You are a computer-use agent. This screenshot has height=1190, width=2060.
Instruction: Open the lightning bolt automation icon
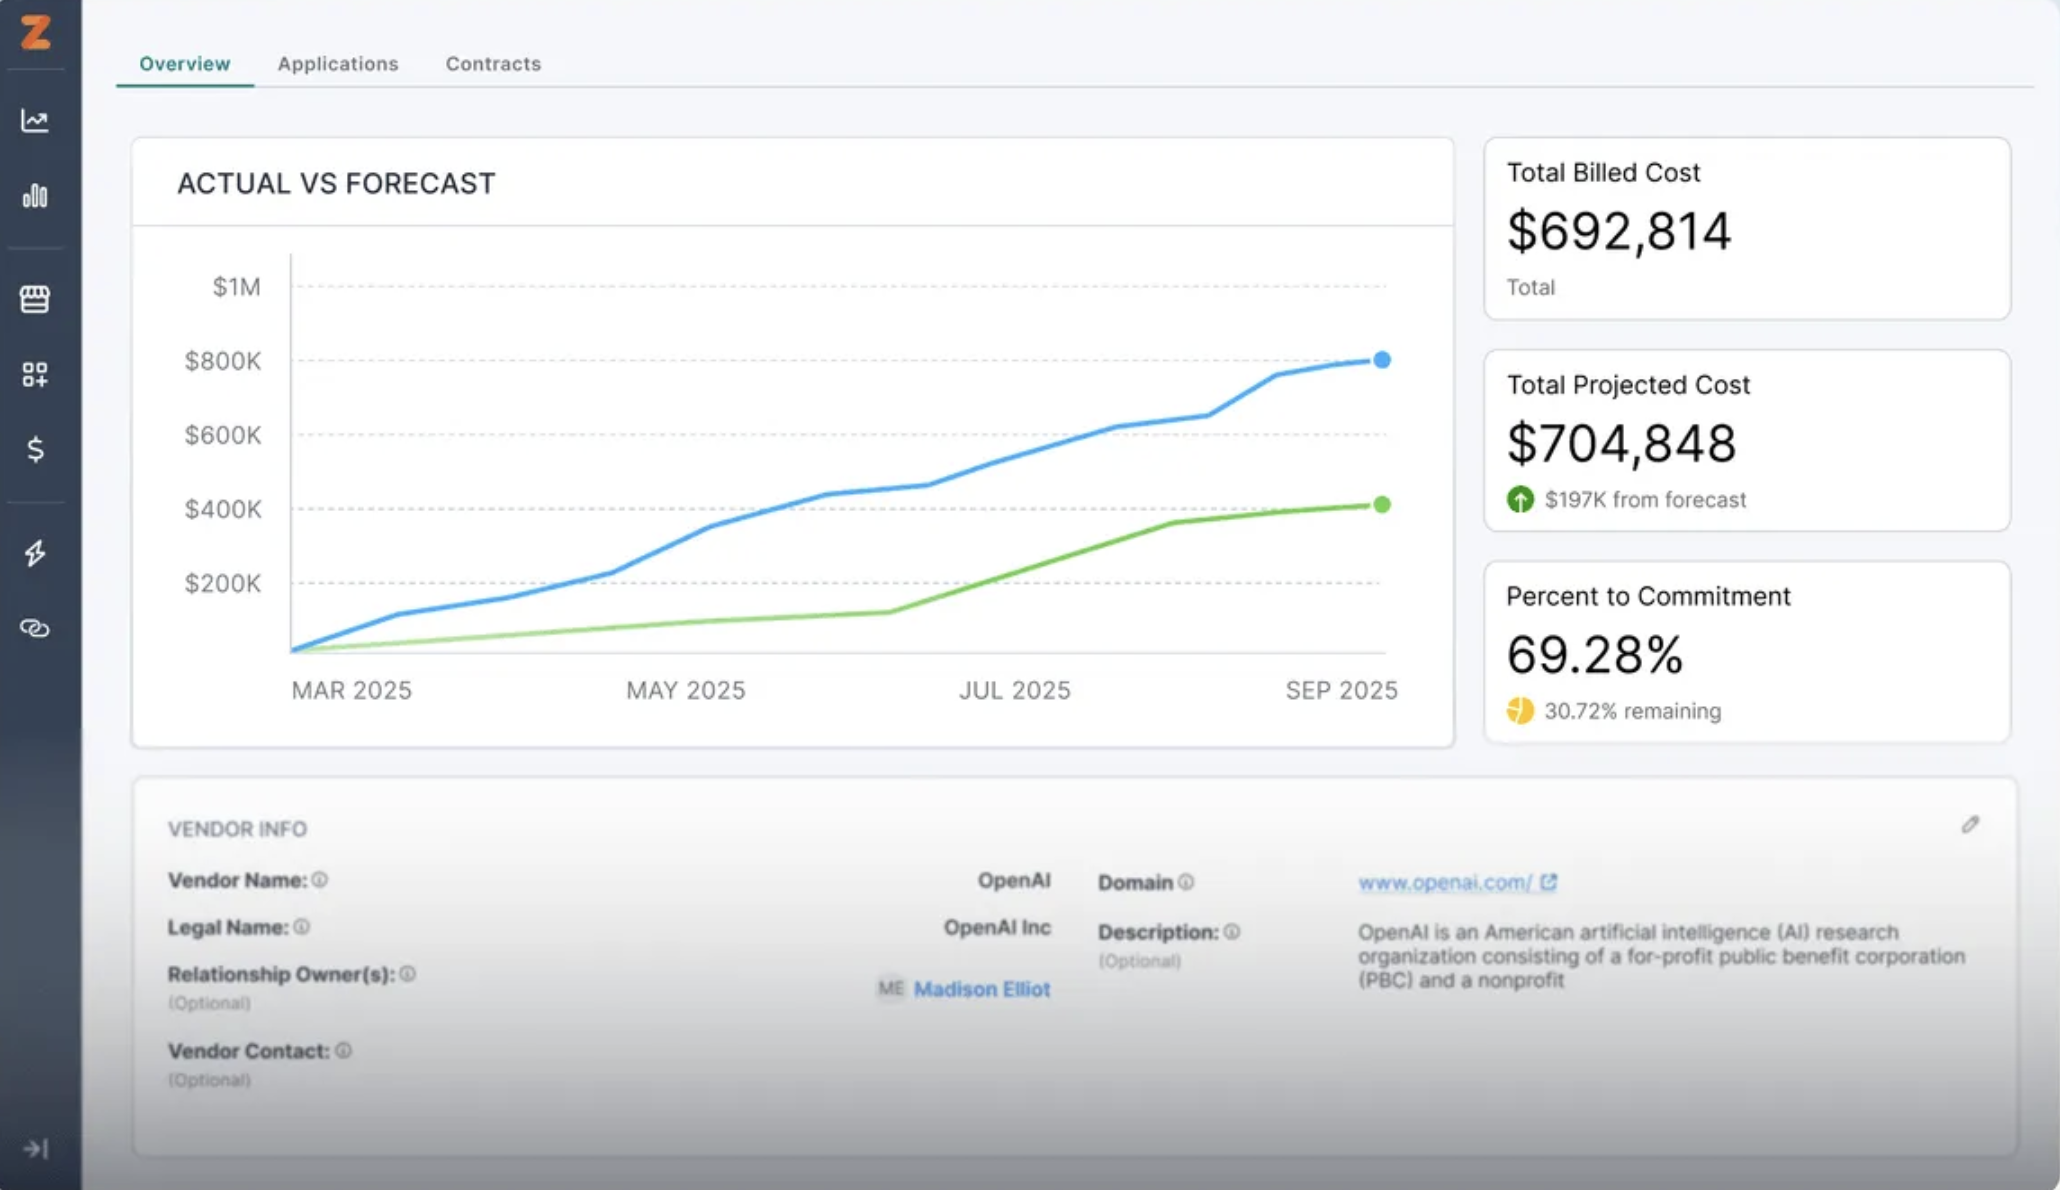(x=35, y=553)
